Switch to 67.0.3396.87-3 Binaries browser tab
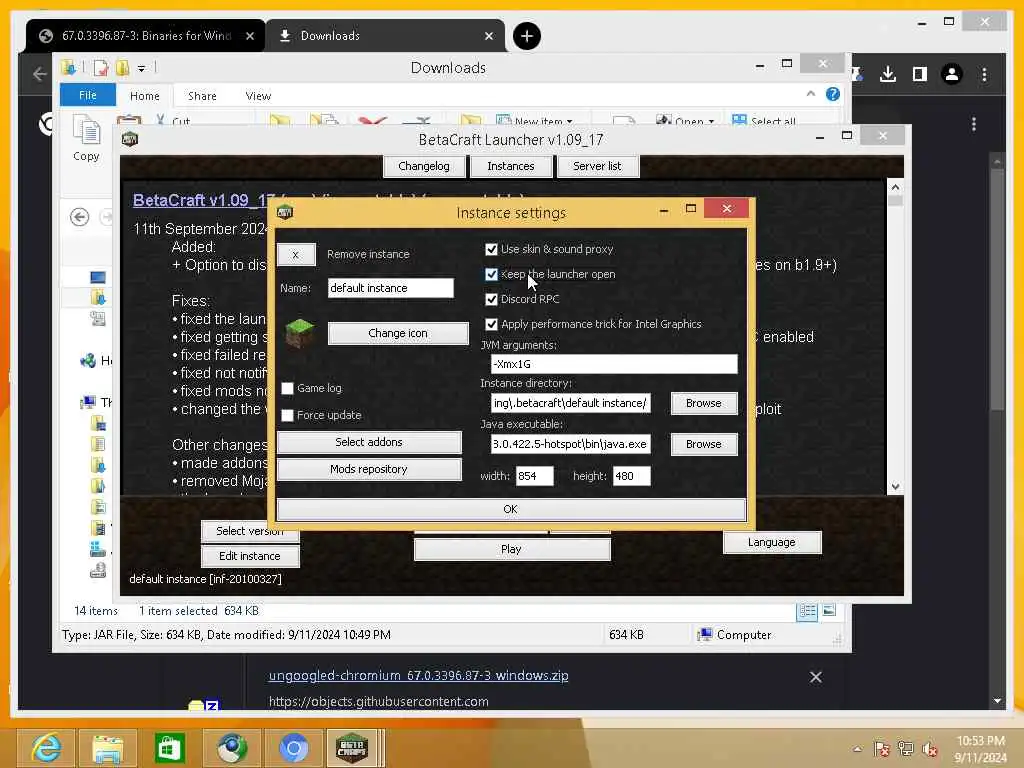The width and height of the screenshot is (1024, 768). point(146,36)
